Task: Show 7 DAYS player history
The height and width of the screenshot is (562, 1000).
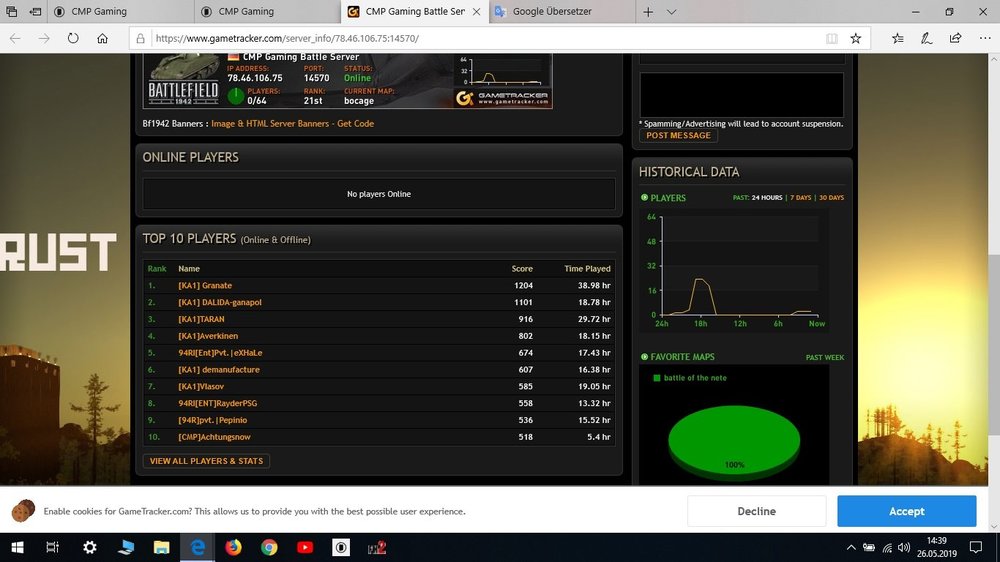Action: [x=799, y=198]
